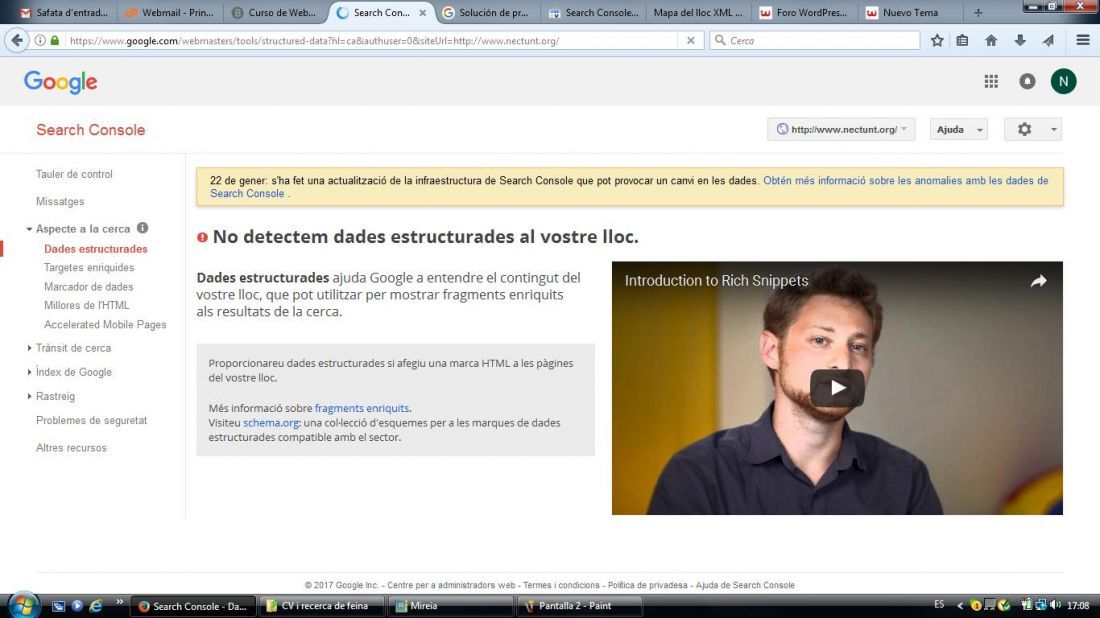Image resolution: width=1100 pixels, height=618 pixels.
Task: Click the Google logo
Action: 60,82
